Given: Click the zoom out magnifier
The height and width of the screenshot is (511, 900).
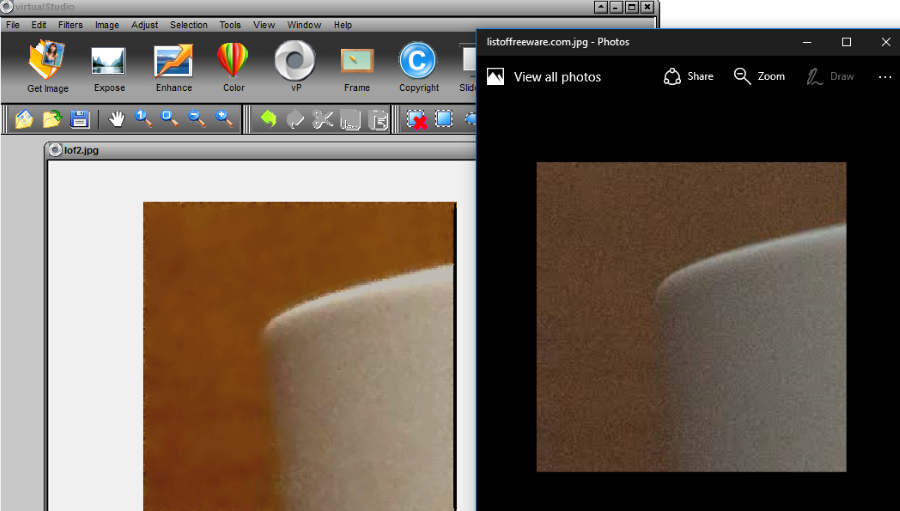Looking at the screenshot, I should (x=197, y=119).
